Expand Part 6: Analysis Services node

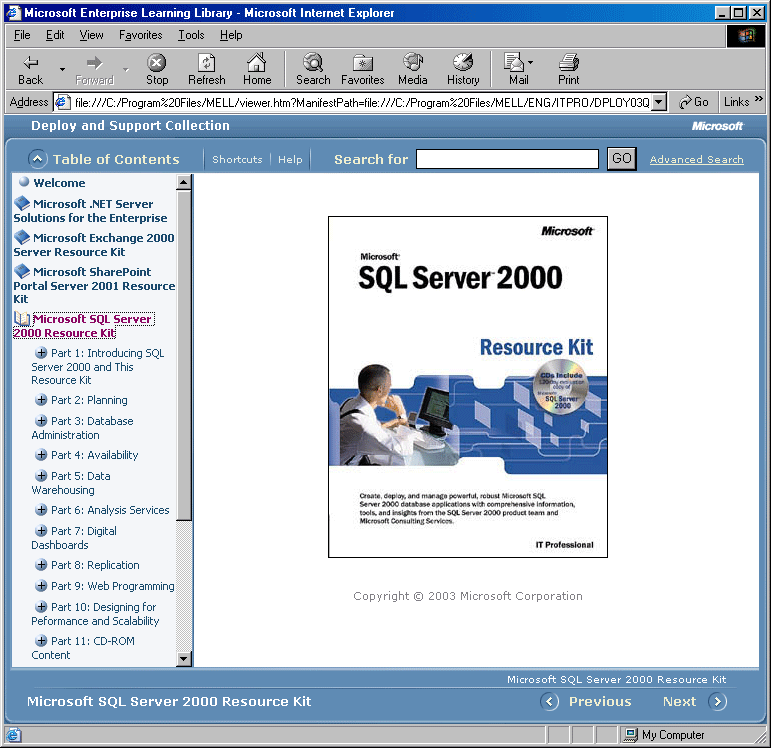tap(41, 510)
